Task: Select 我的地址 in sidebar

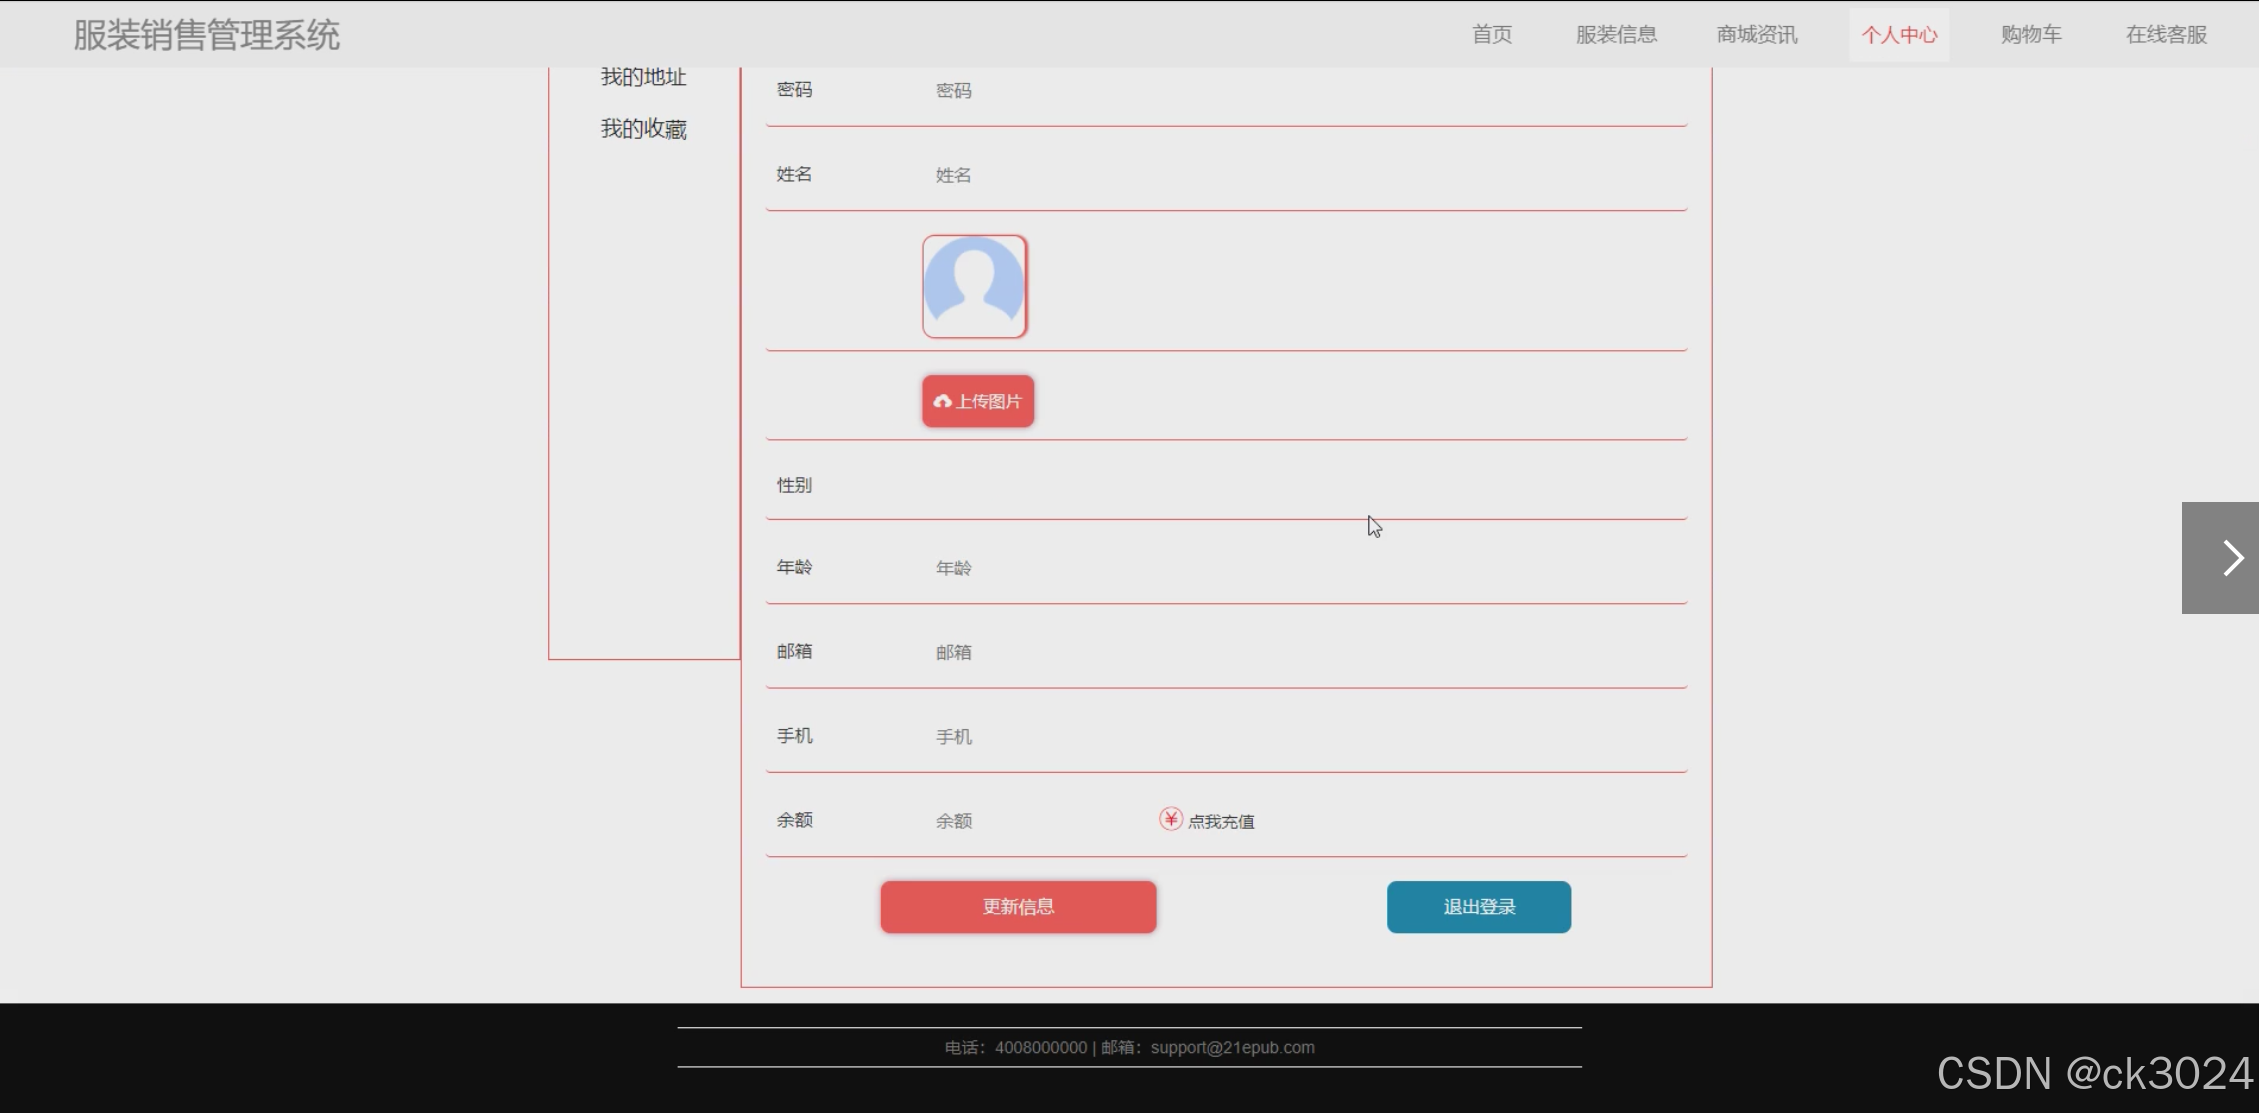Action: (x=643, y=78)
